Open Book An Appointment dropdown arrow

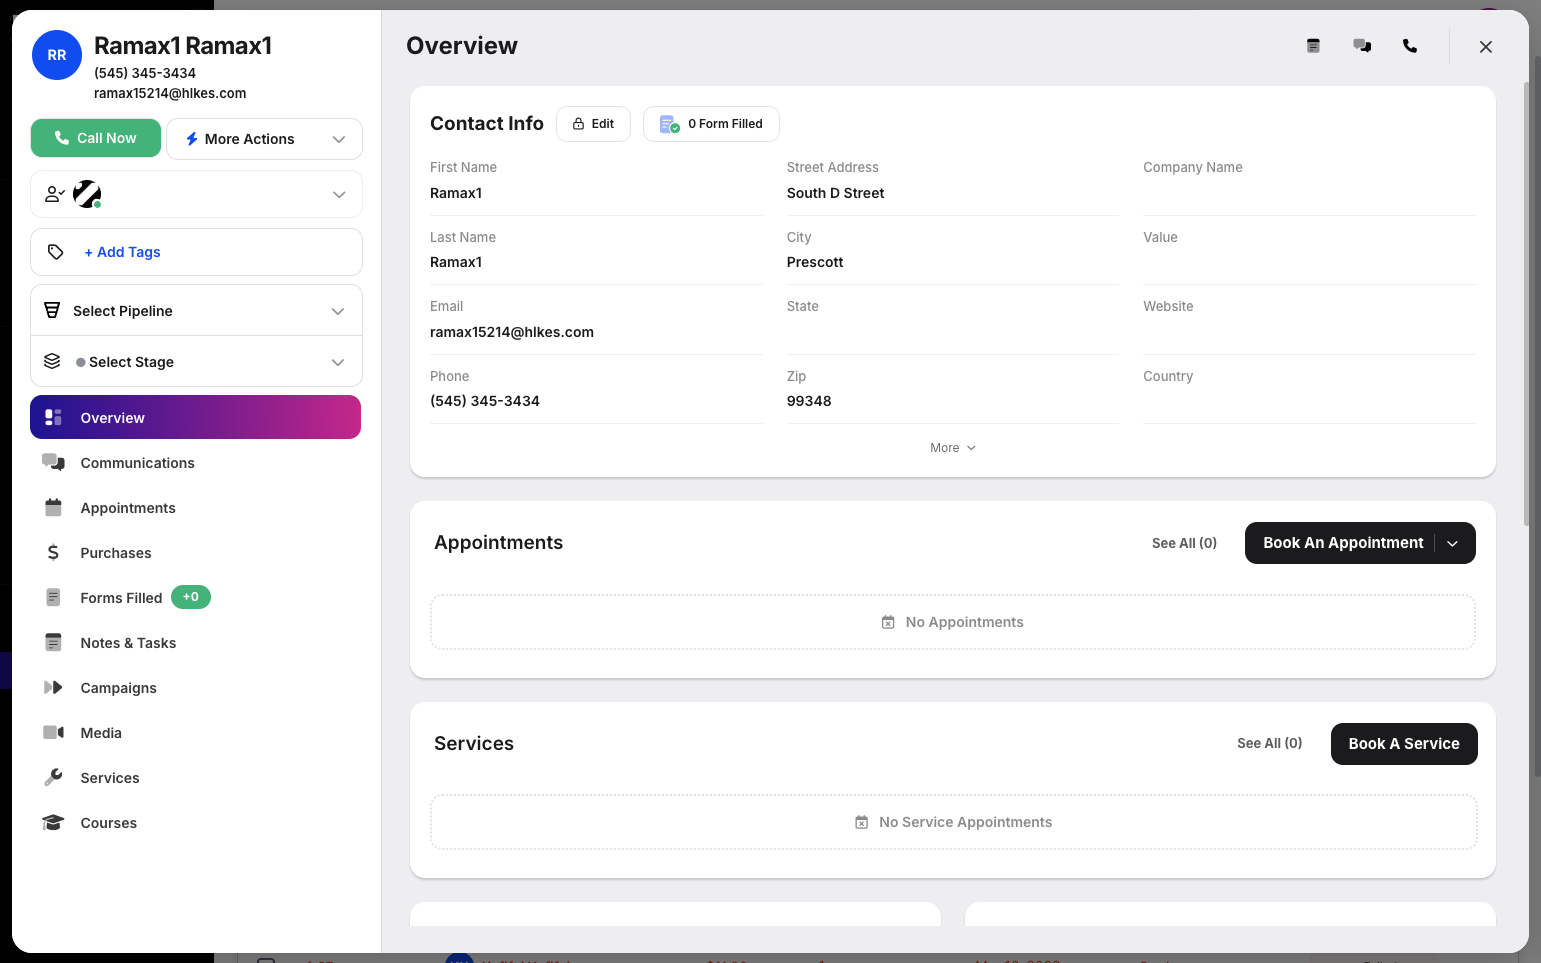click(1453, 543)
